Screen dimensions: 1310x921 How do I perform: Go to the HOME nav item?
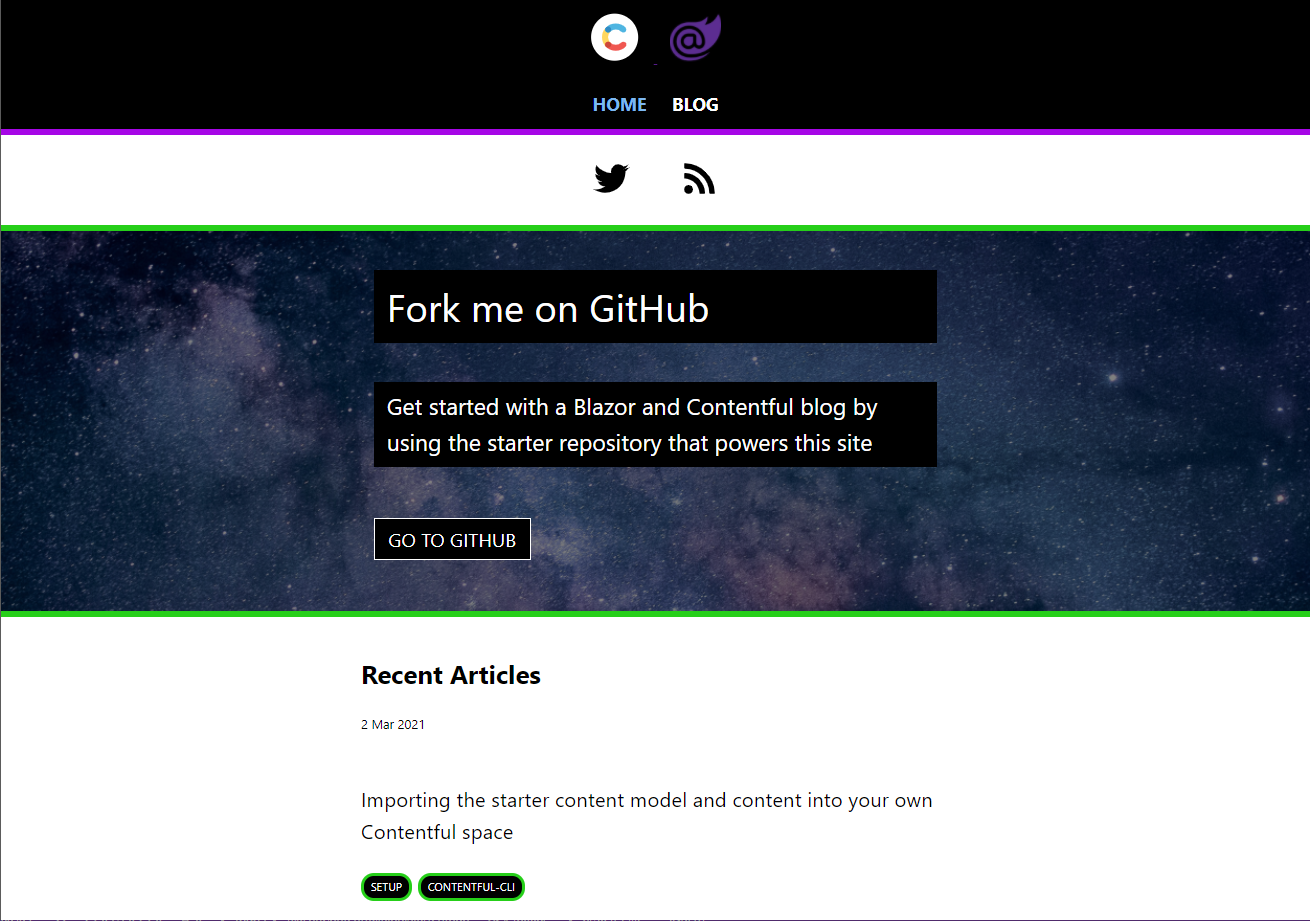620,104
